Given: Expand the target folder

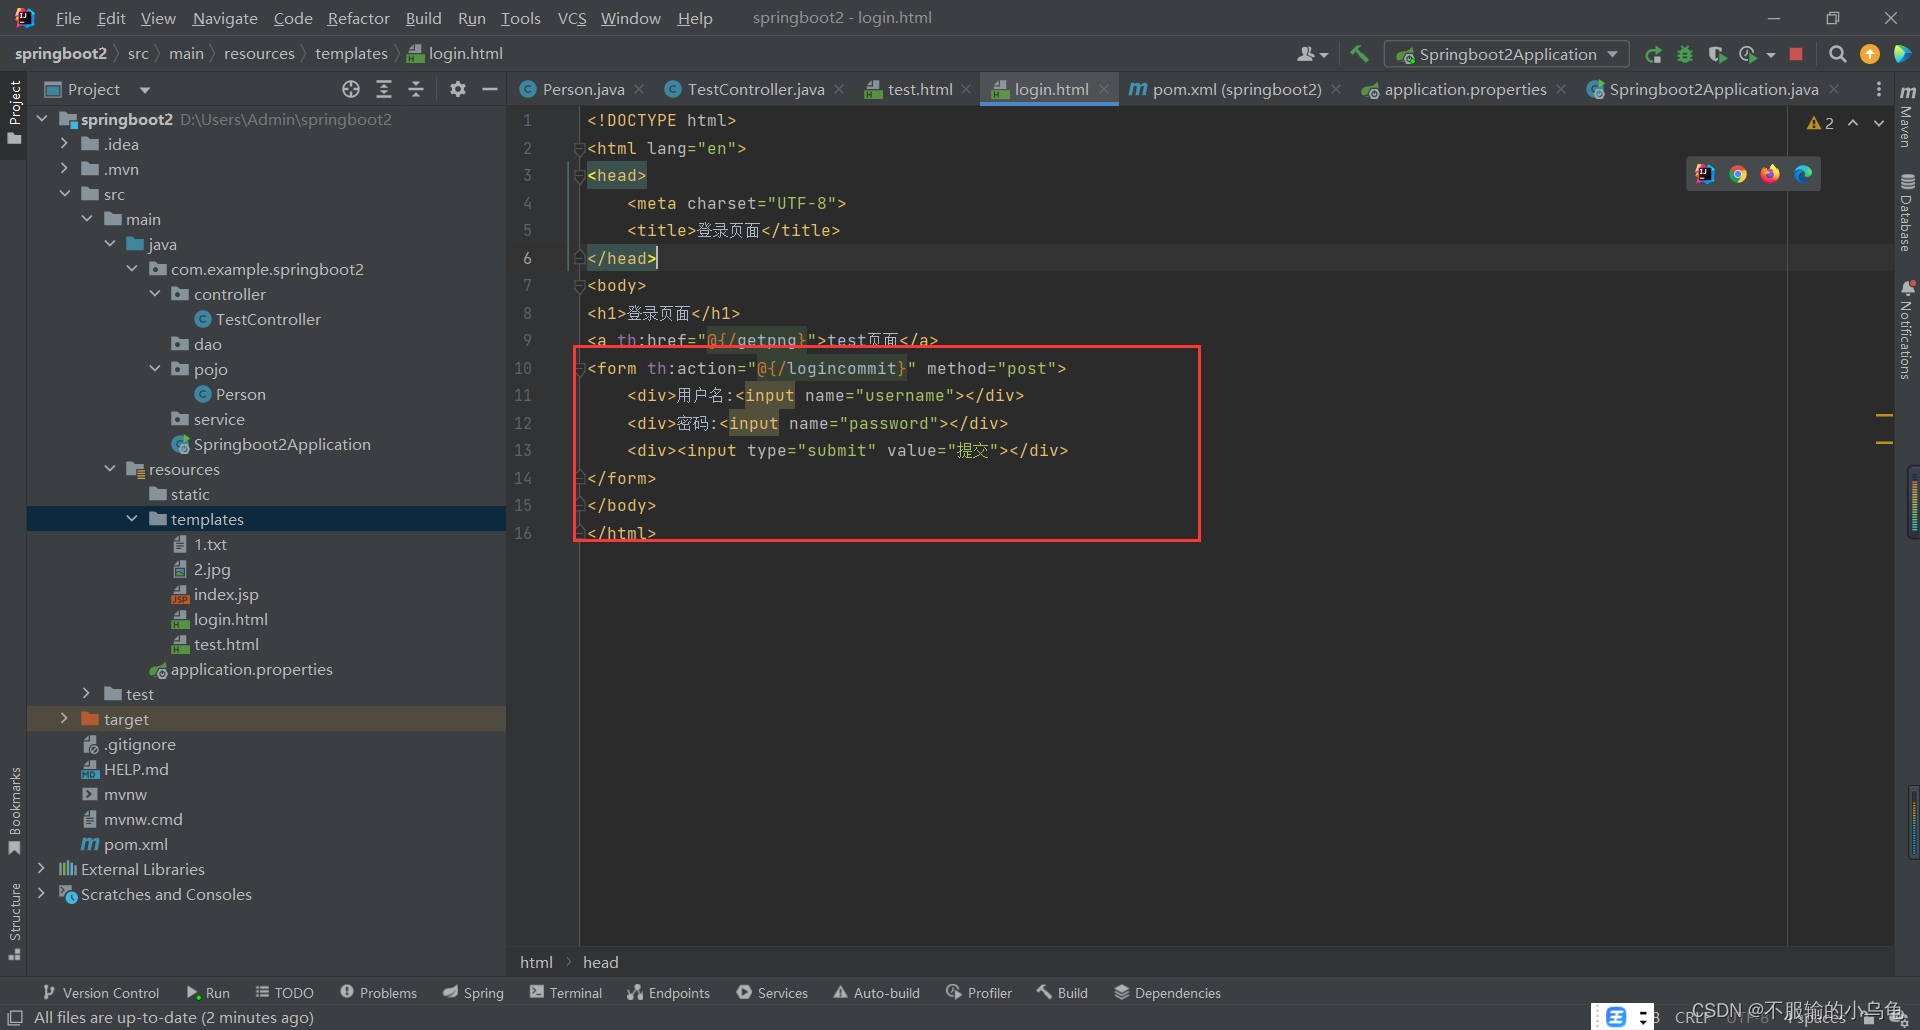Looking at the screenshot, I should tap(64, 719).
